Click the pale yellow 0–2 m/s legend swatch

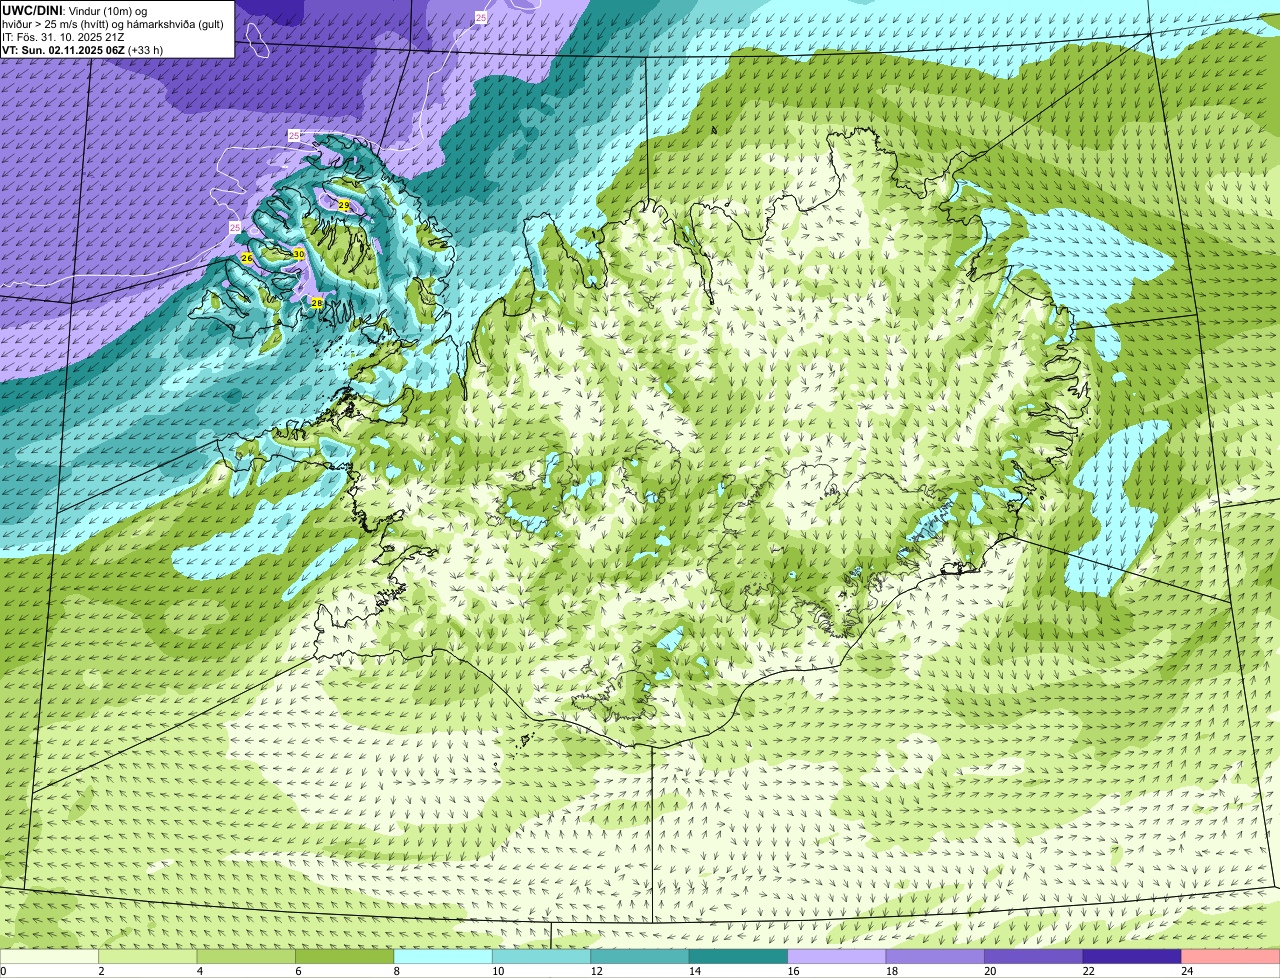tap(50, 956)
